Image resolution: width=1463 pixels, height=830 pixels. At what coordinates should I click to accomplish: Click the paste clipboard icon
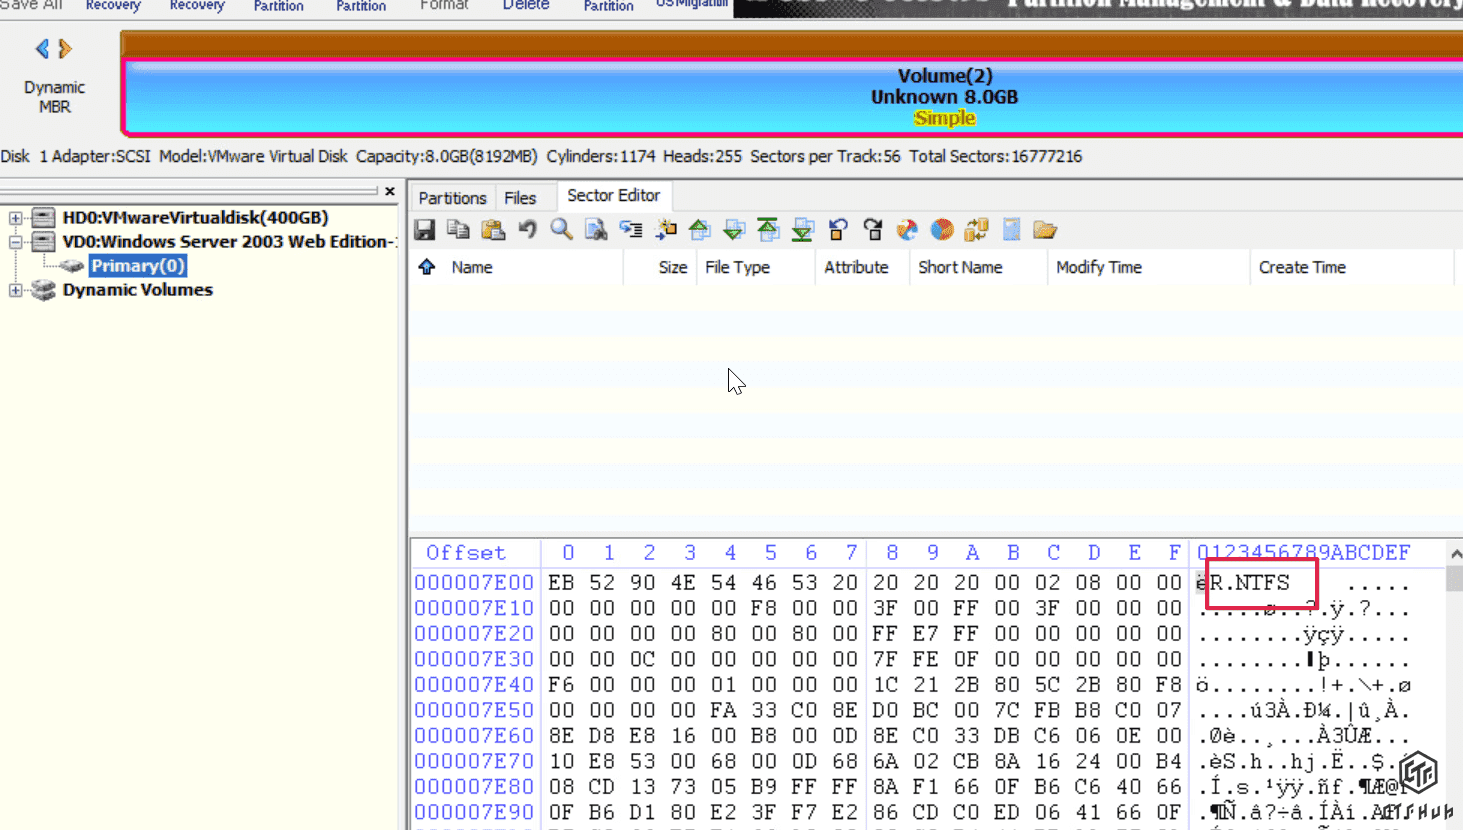click(493, 230)
